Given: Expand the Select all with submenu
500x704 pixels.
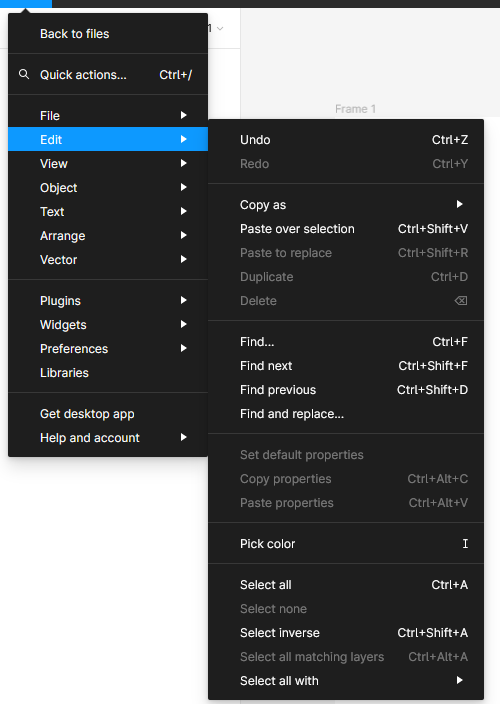Looking at the screenshot, I should 346,681.
